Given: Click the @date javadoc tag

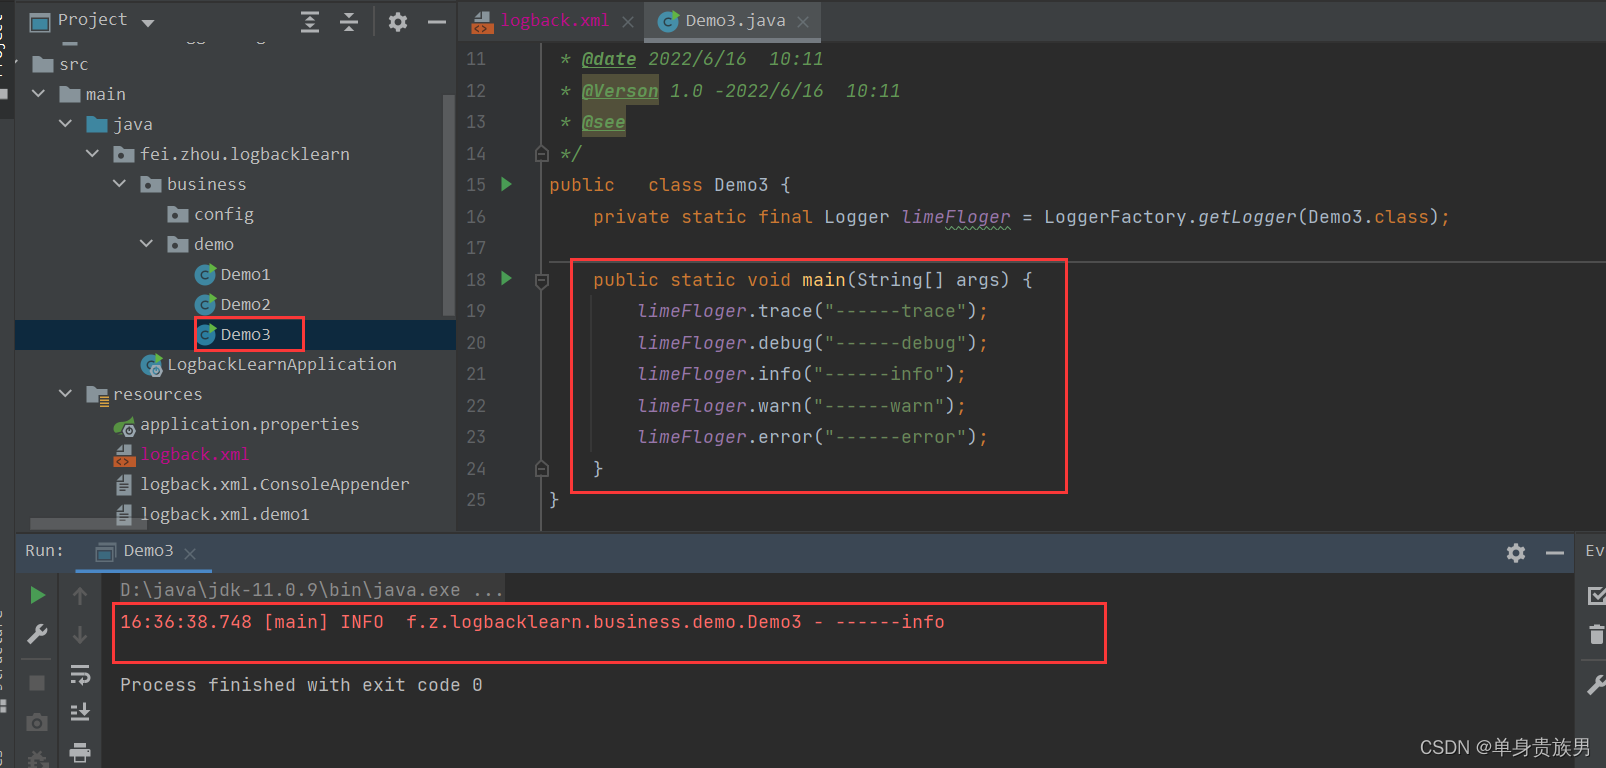Looking at the screenshot, I should pyautogui.click(x=609, y=59).
